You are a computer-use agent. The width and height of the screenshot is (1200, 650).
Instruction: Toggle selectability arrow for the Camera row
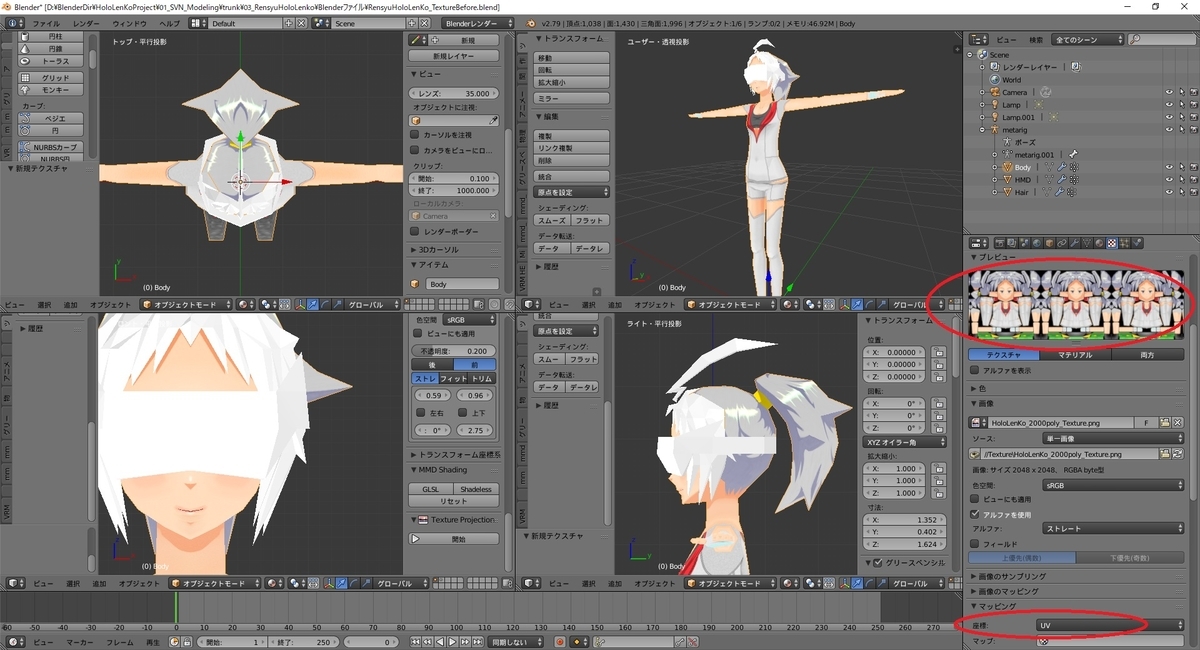(x=1180, y=92)
